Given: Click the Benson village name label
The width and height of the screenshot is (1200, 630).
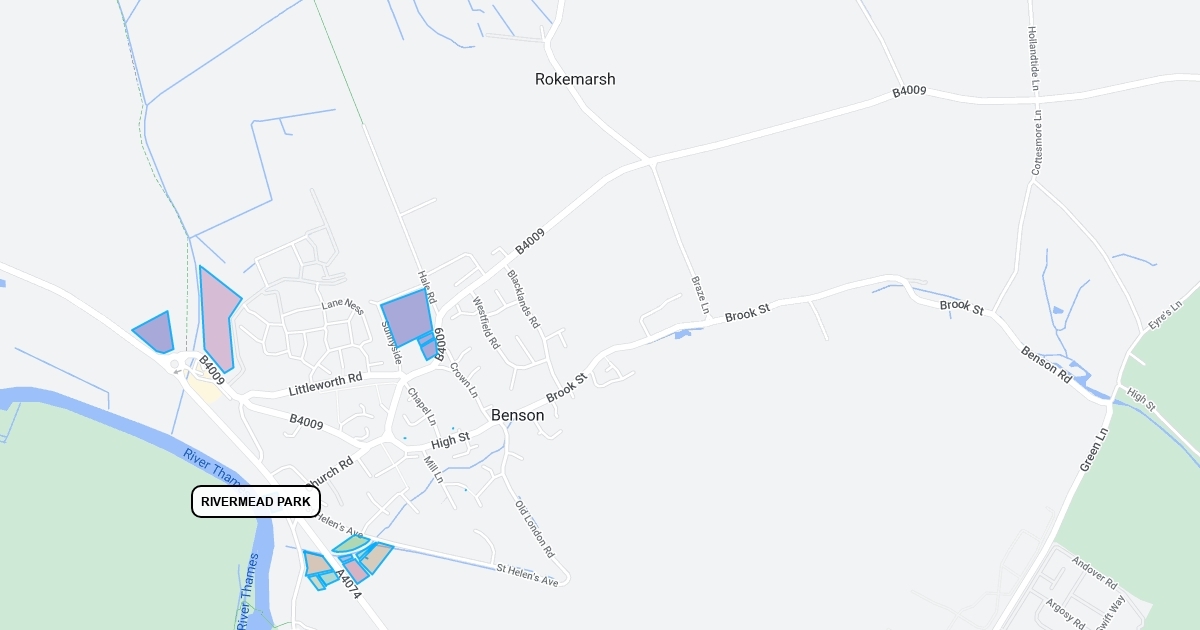Looking at the screenshot, I should pos(517,415).
